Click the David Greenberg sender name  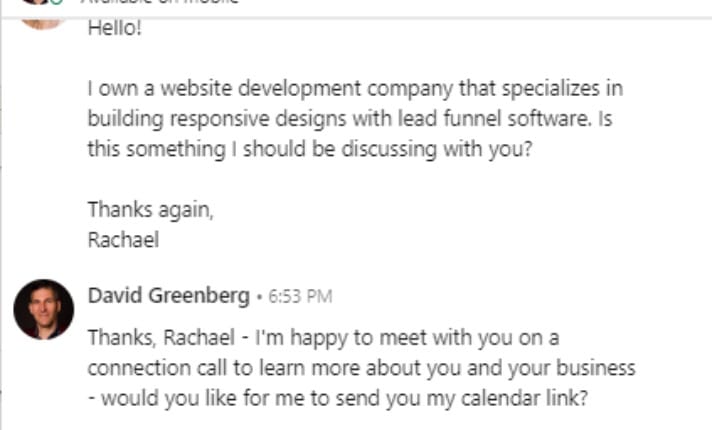point(168,296)
